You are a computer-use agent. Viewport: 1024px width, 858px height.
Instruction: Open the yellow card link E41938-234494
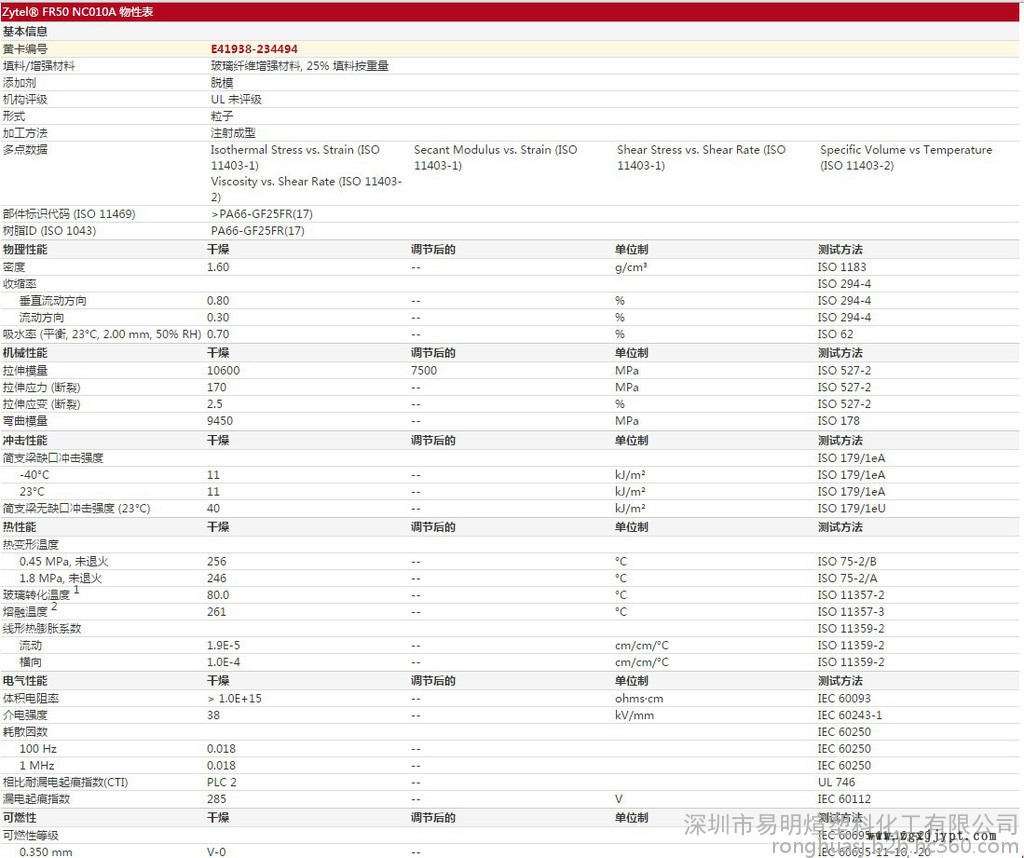[x=253, y=48]
